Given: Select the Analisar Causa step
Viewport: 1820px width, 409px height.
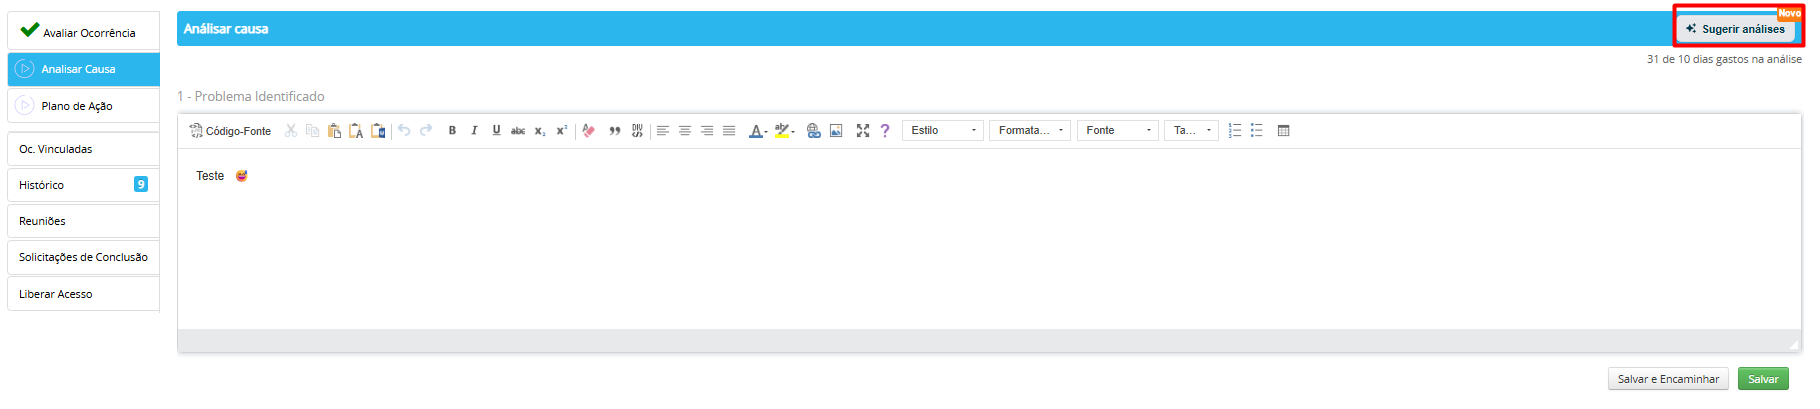Looking at the screenshot, I should (x=83, y=69).
